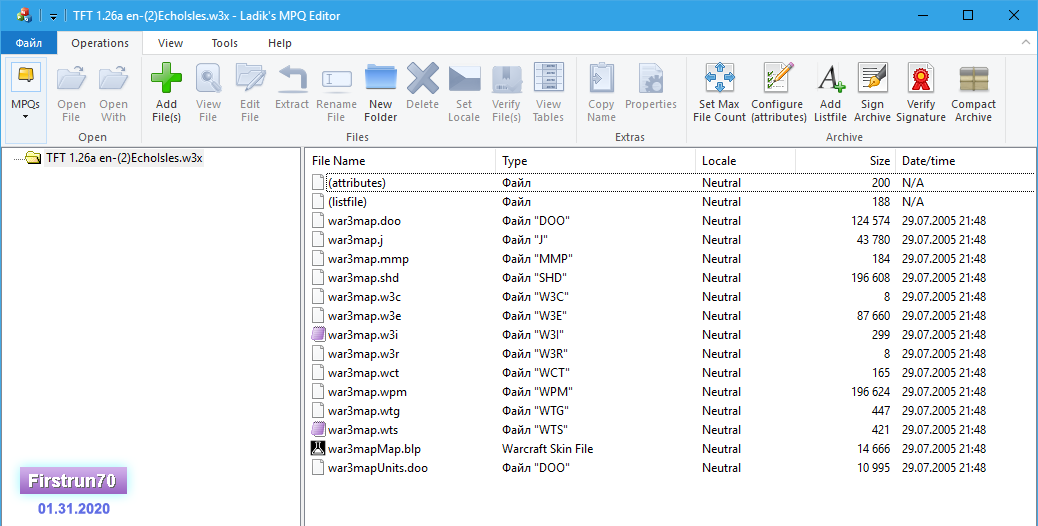1038x526 pixels.
Task: Open the Help ribbon tab
Action: coord(279,43)
